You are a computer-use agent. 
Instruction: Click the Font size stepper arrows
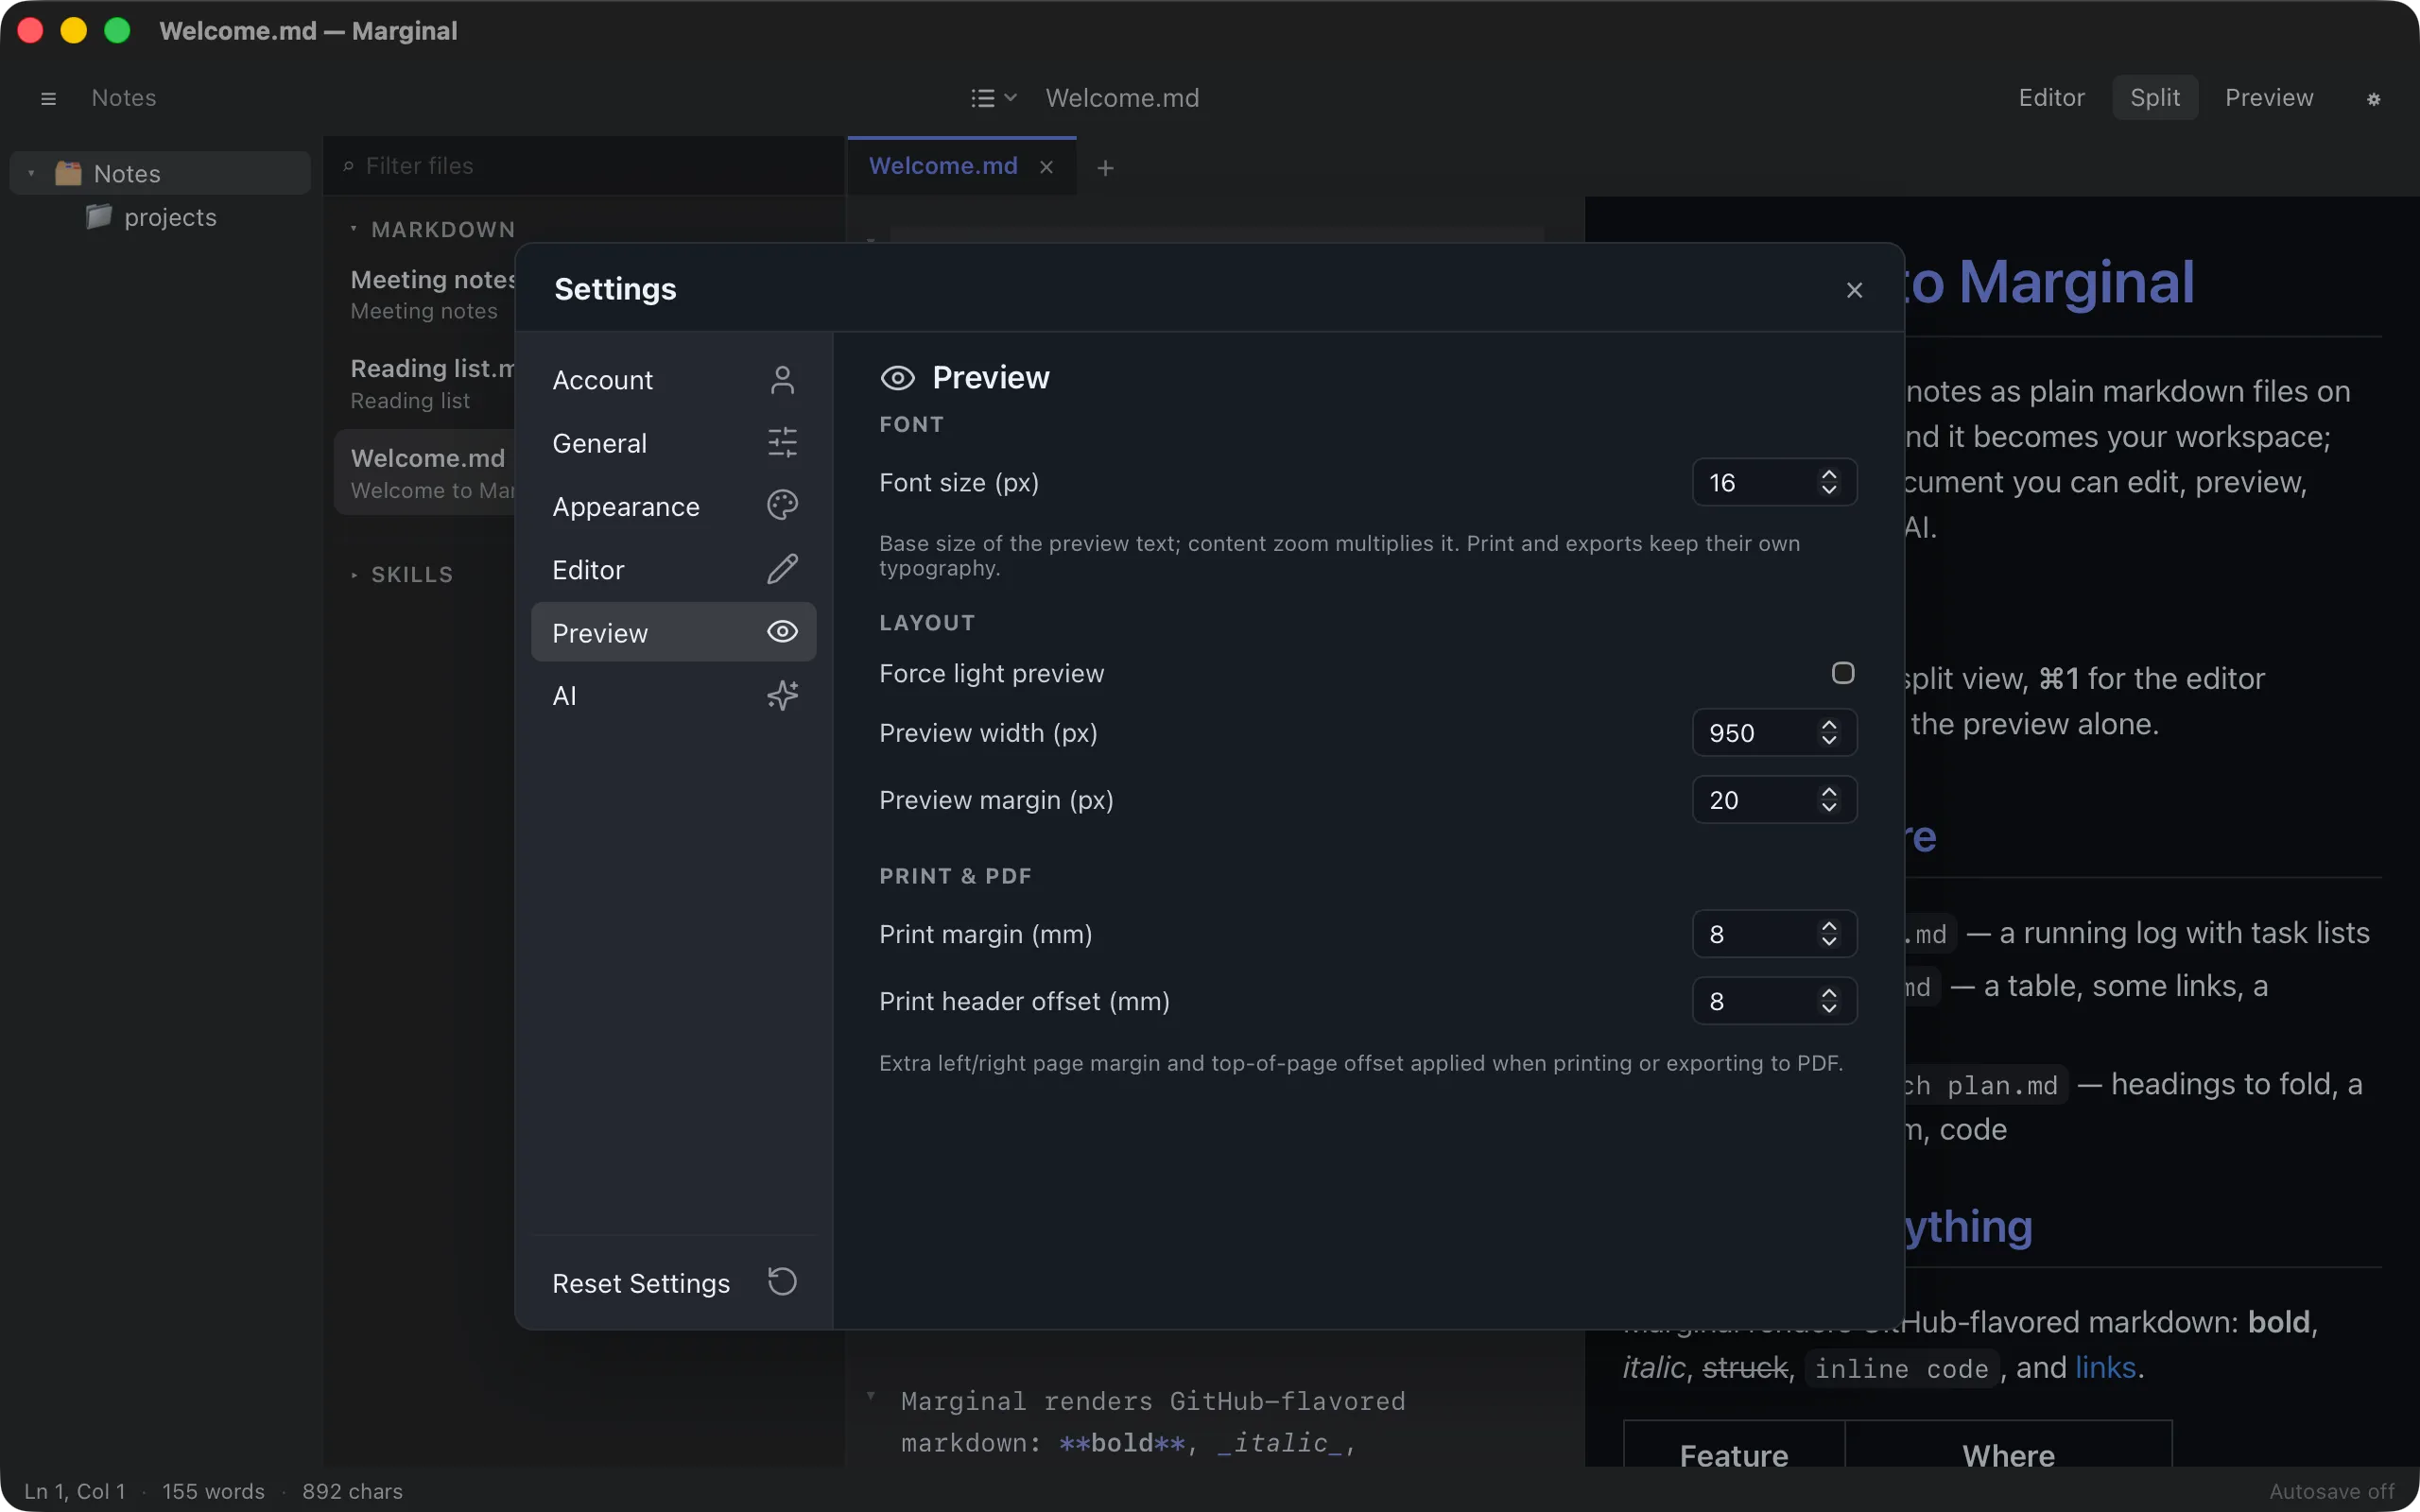pyautogui.click(x=1829, y=482)
